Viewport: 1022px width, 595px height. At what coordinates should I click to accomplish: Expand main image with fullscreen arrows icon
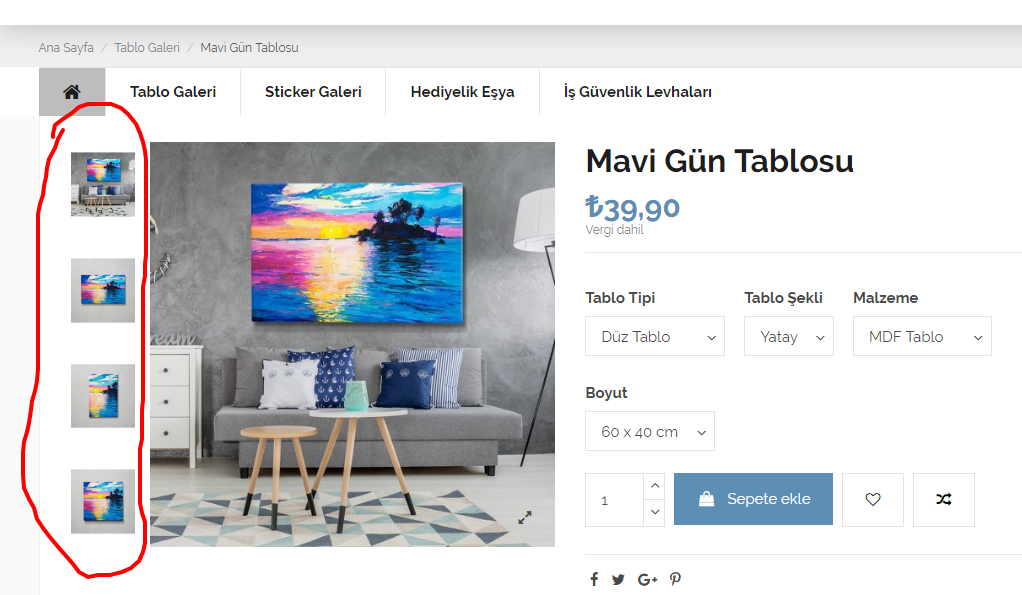click(525, 517)
